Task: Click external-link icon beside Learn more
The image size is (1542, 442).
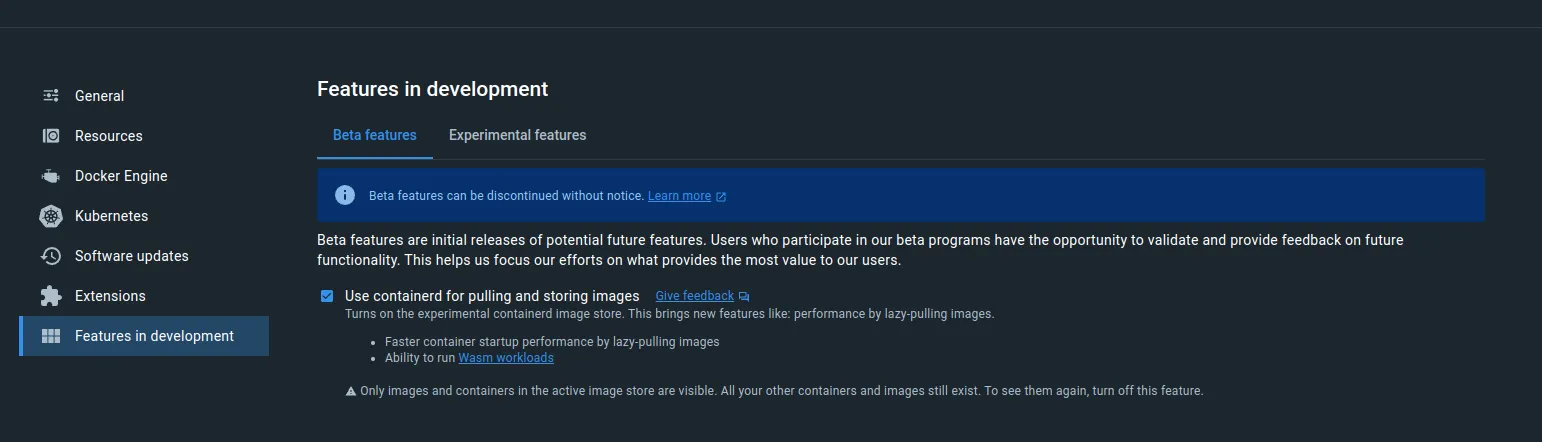Action: [722, 196]
